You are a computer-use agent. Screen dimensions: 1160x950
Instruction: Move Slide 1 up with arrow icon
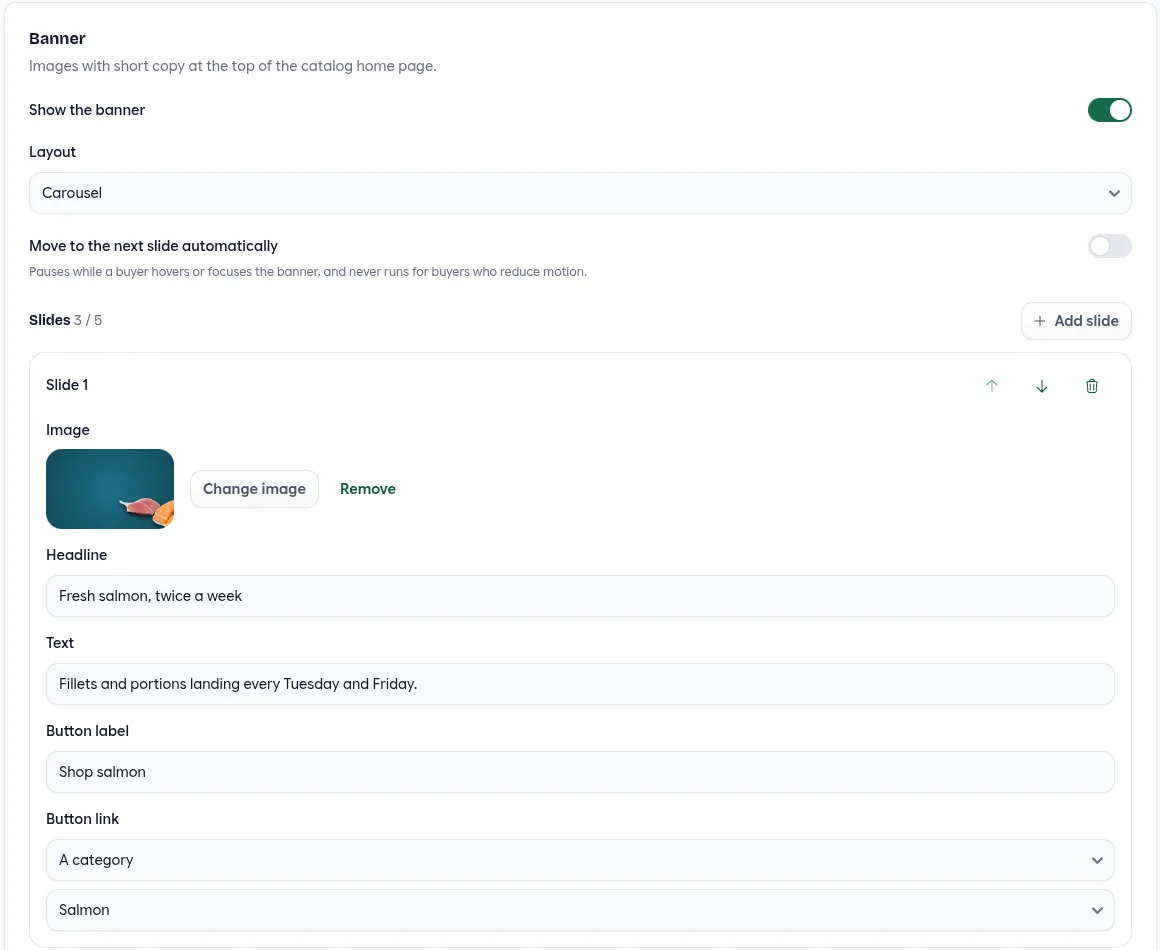point(991,385)
